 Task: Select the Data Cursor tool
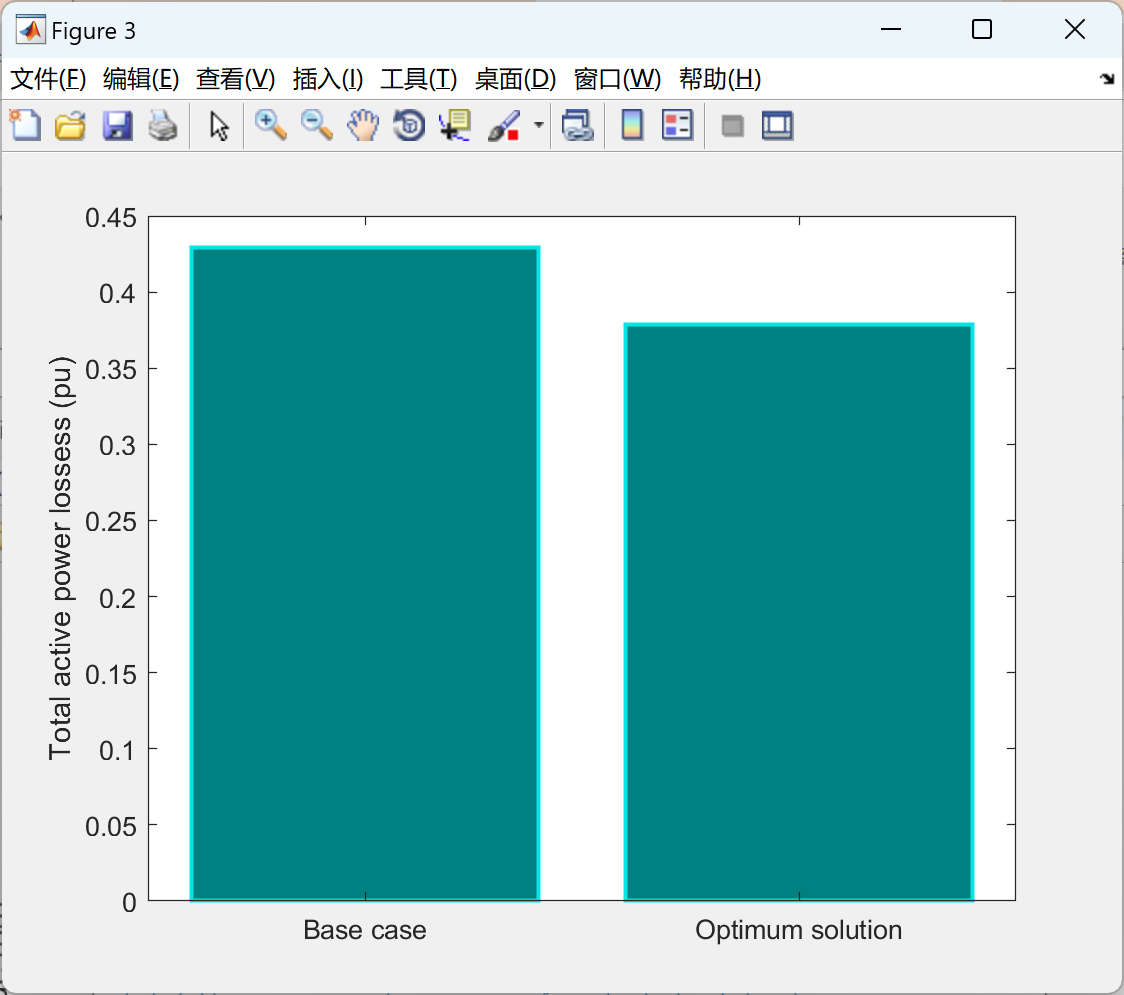point(455,125)
